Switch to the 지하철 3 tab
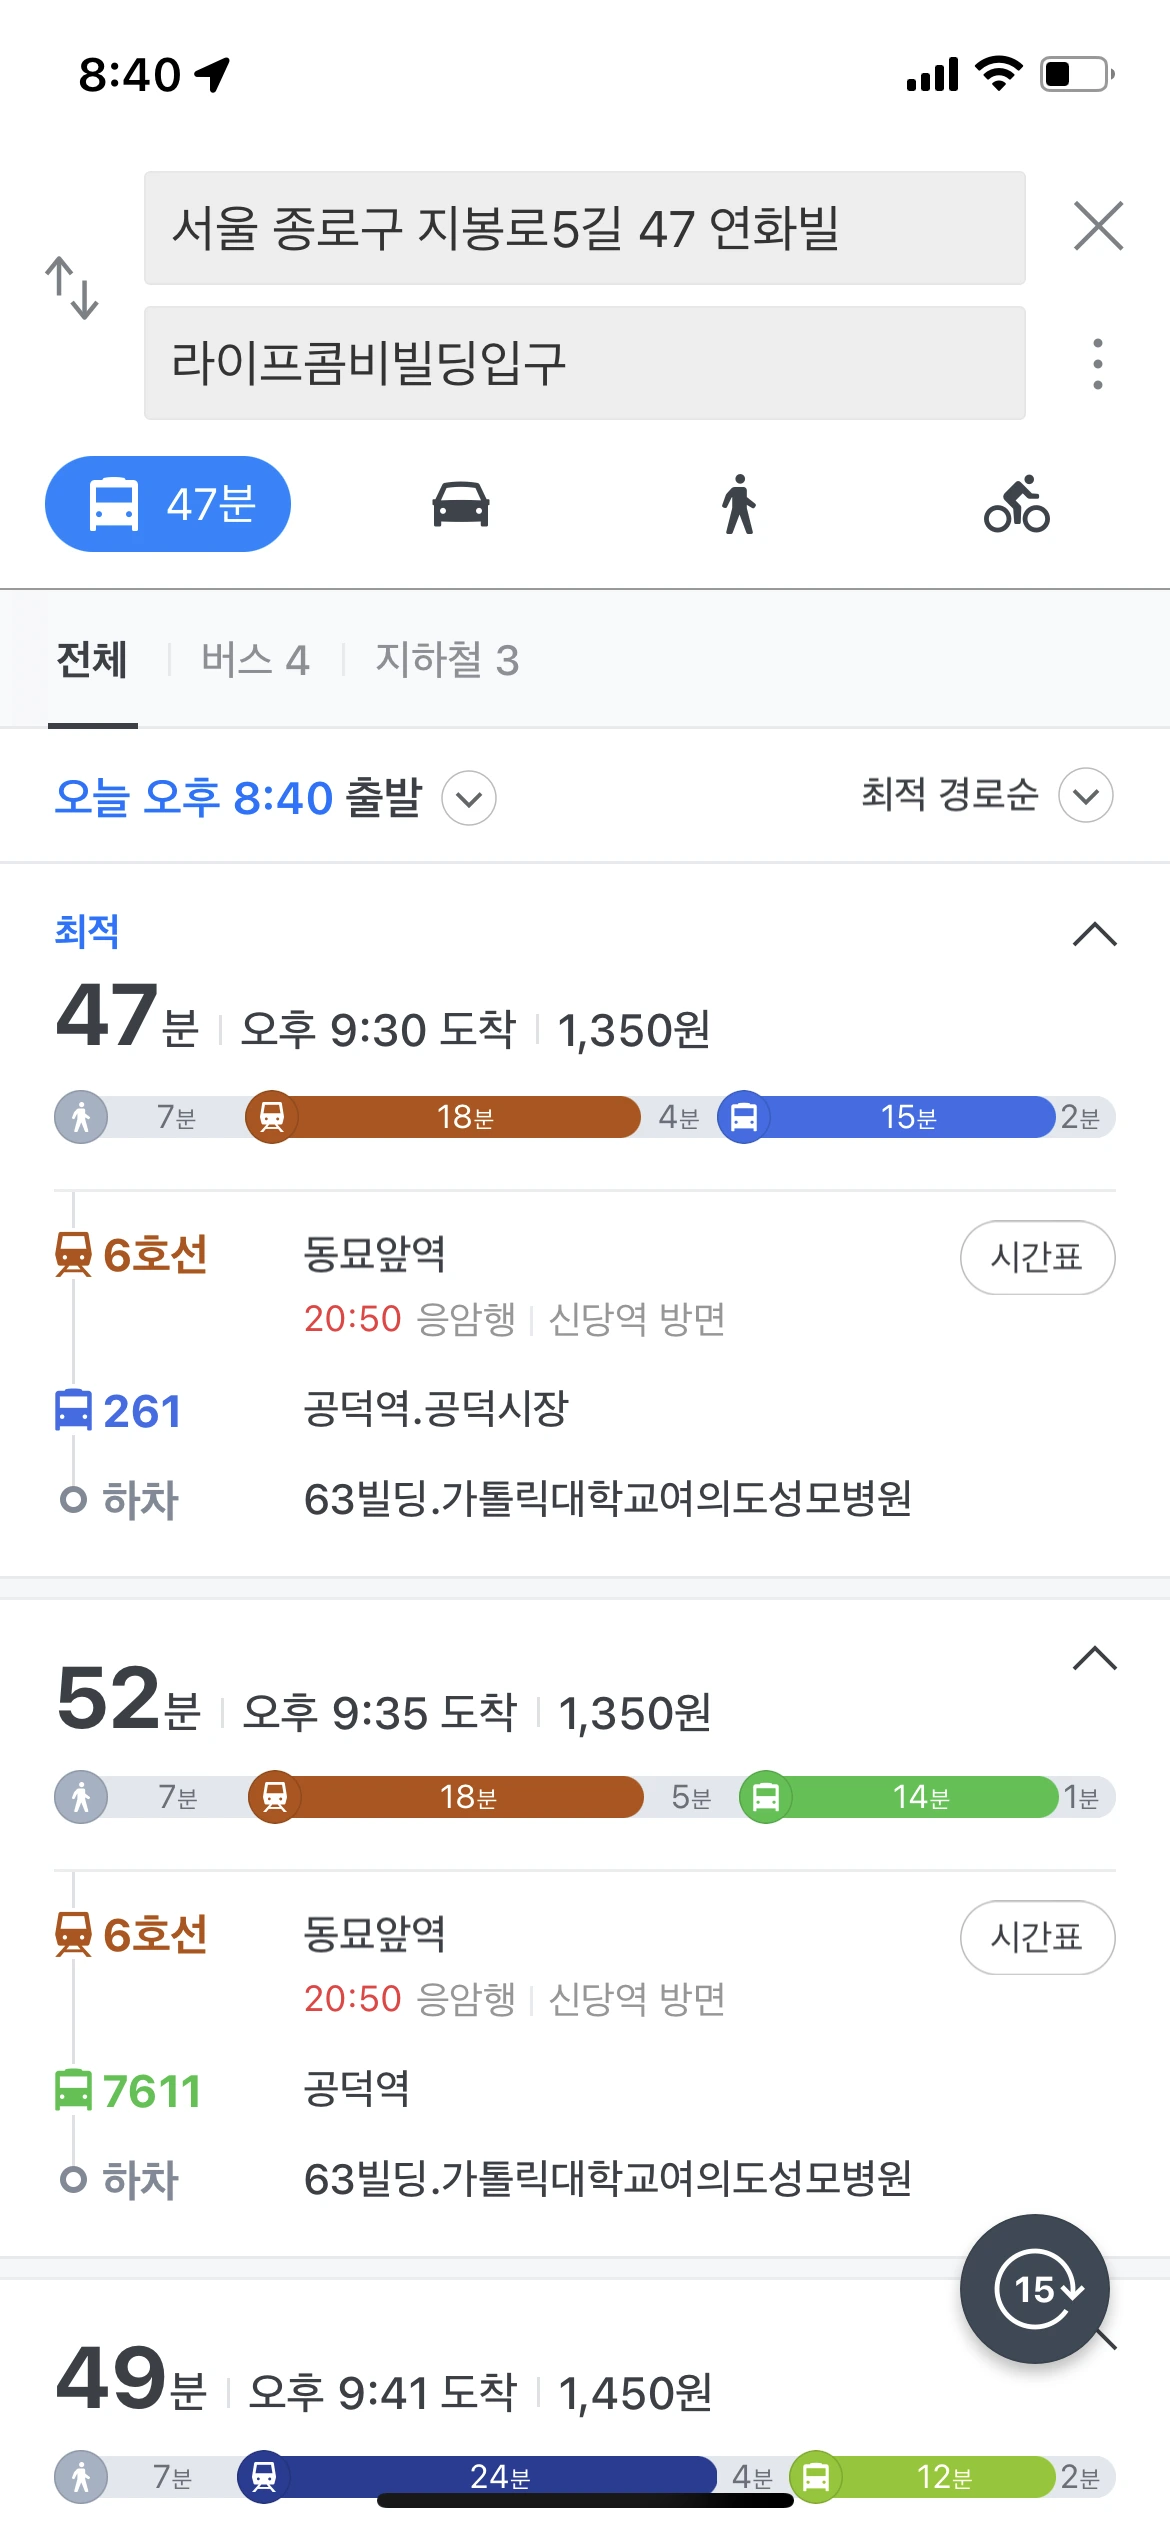The image size is (1170, 2532). click(x=447, y=660)
